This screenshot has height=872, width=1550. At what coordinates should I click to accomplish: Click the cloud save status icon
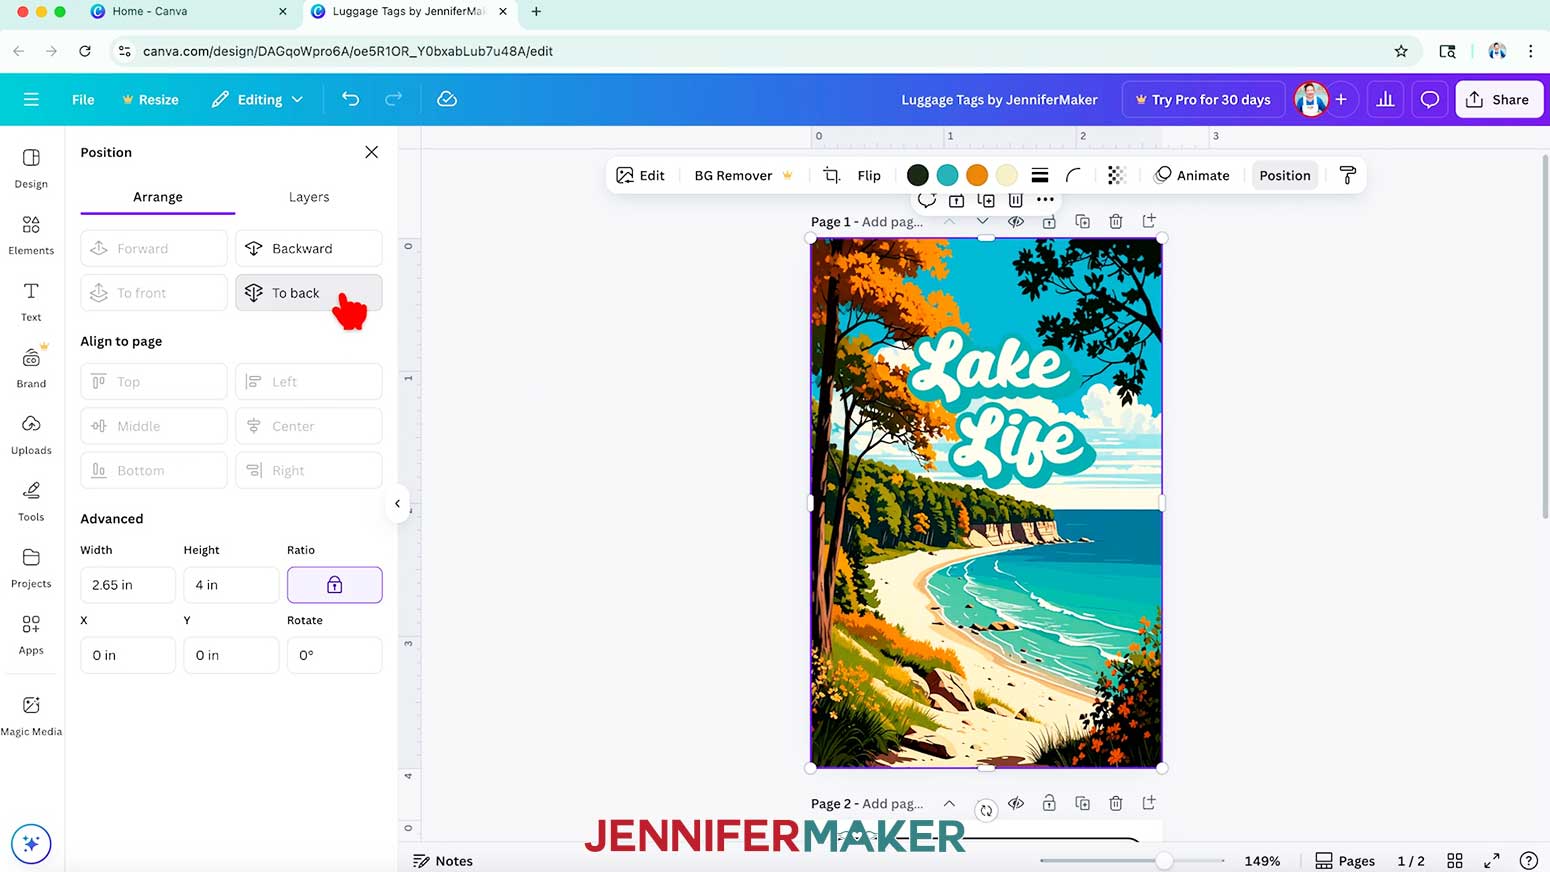[447, 99]
